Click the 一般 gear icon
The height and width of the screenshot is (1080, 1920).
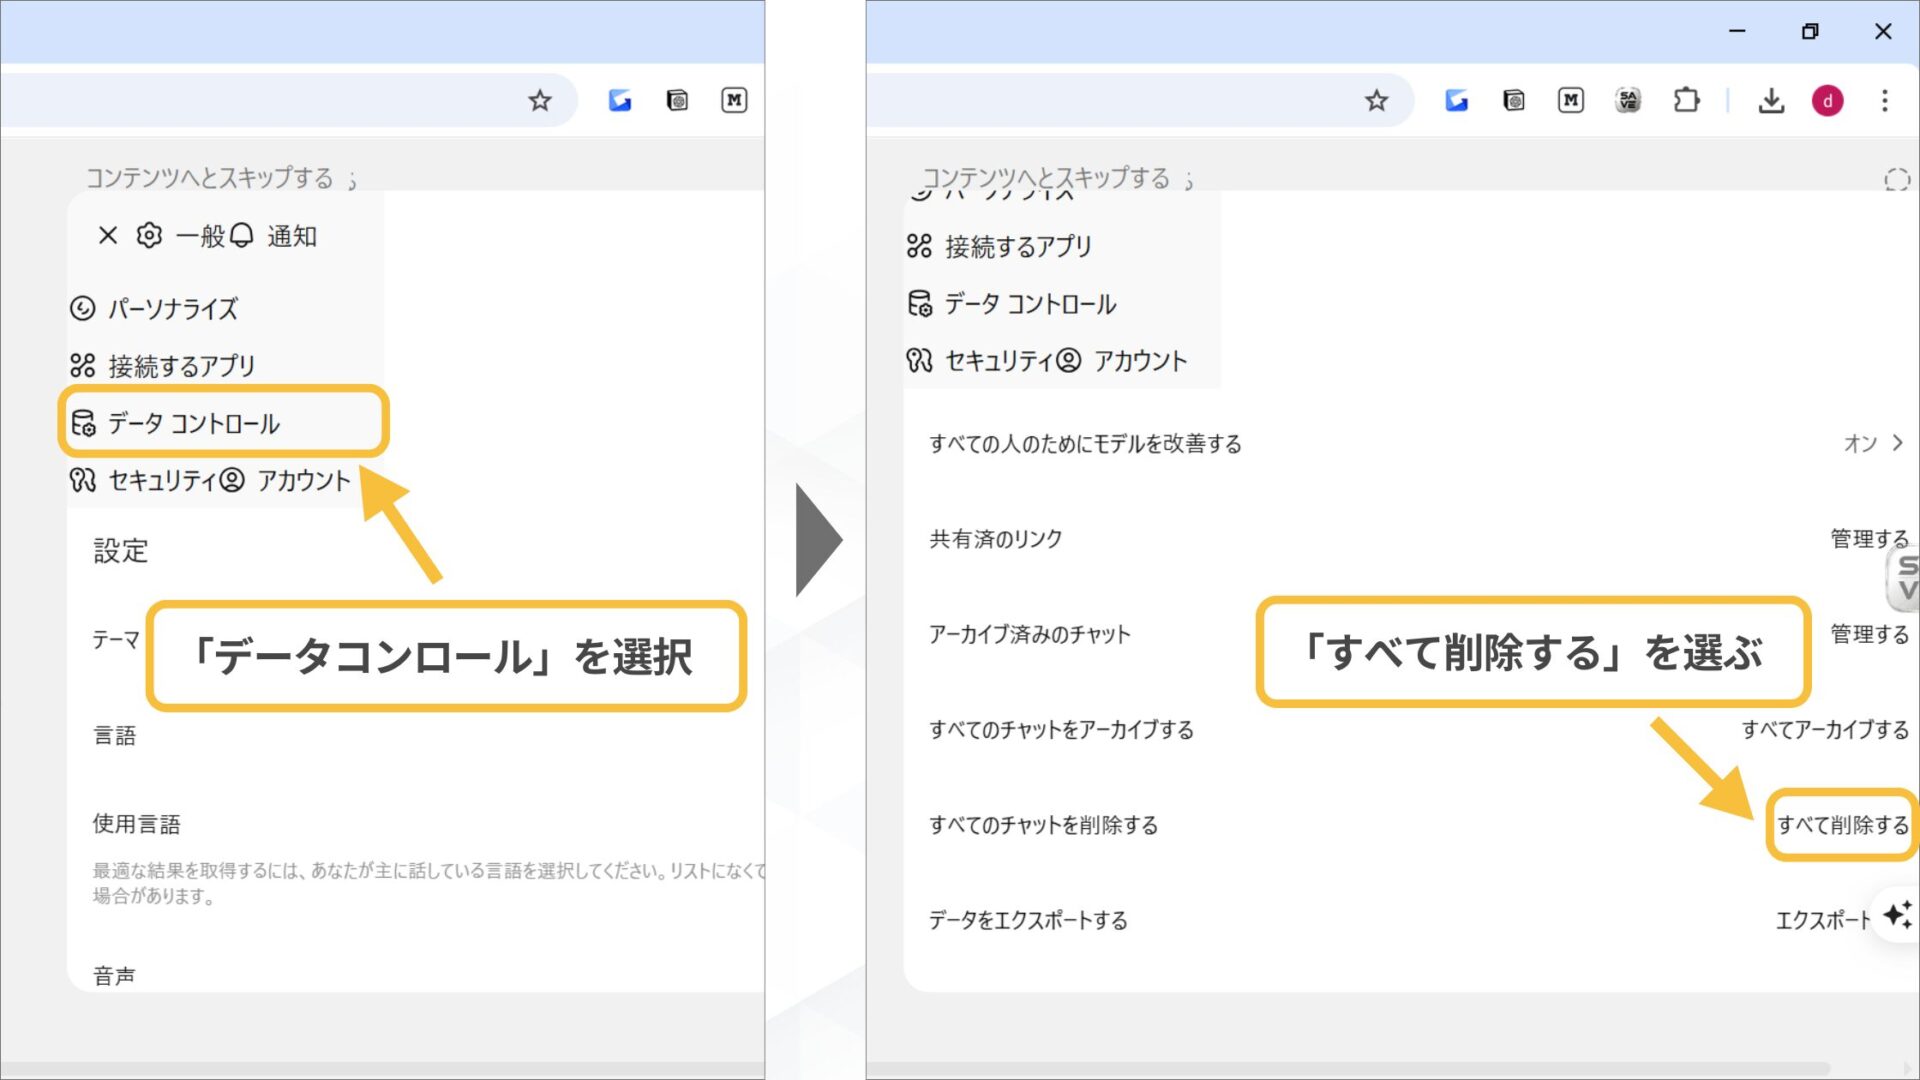(x=148, y=236)
